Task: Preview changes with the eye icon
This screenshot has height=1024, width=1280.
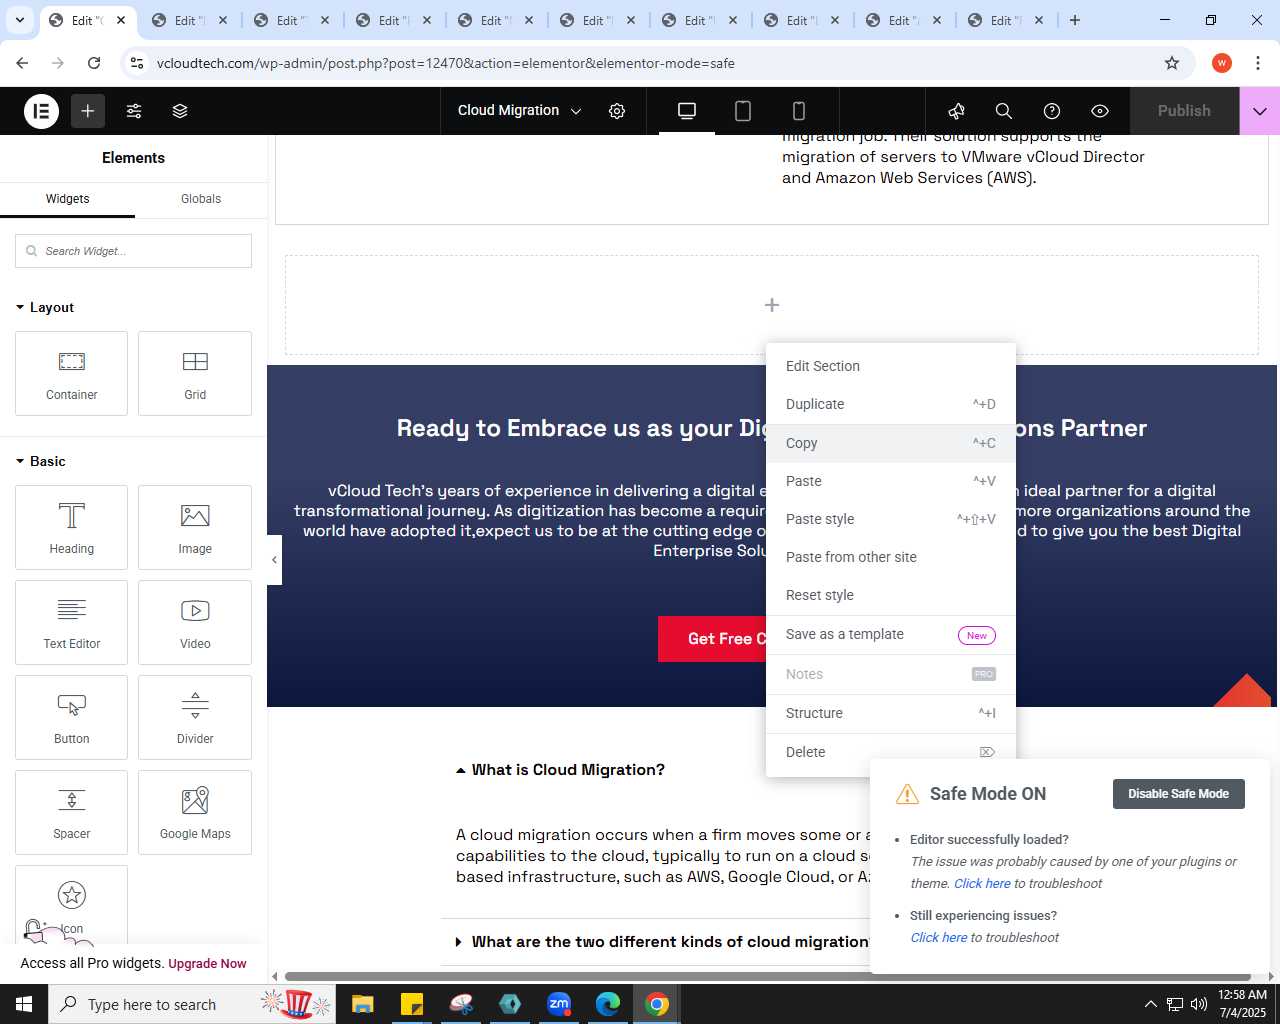Action: pos(1100,111)
